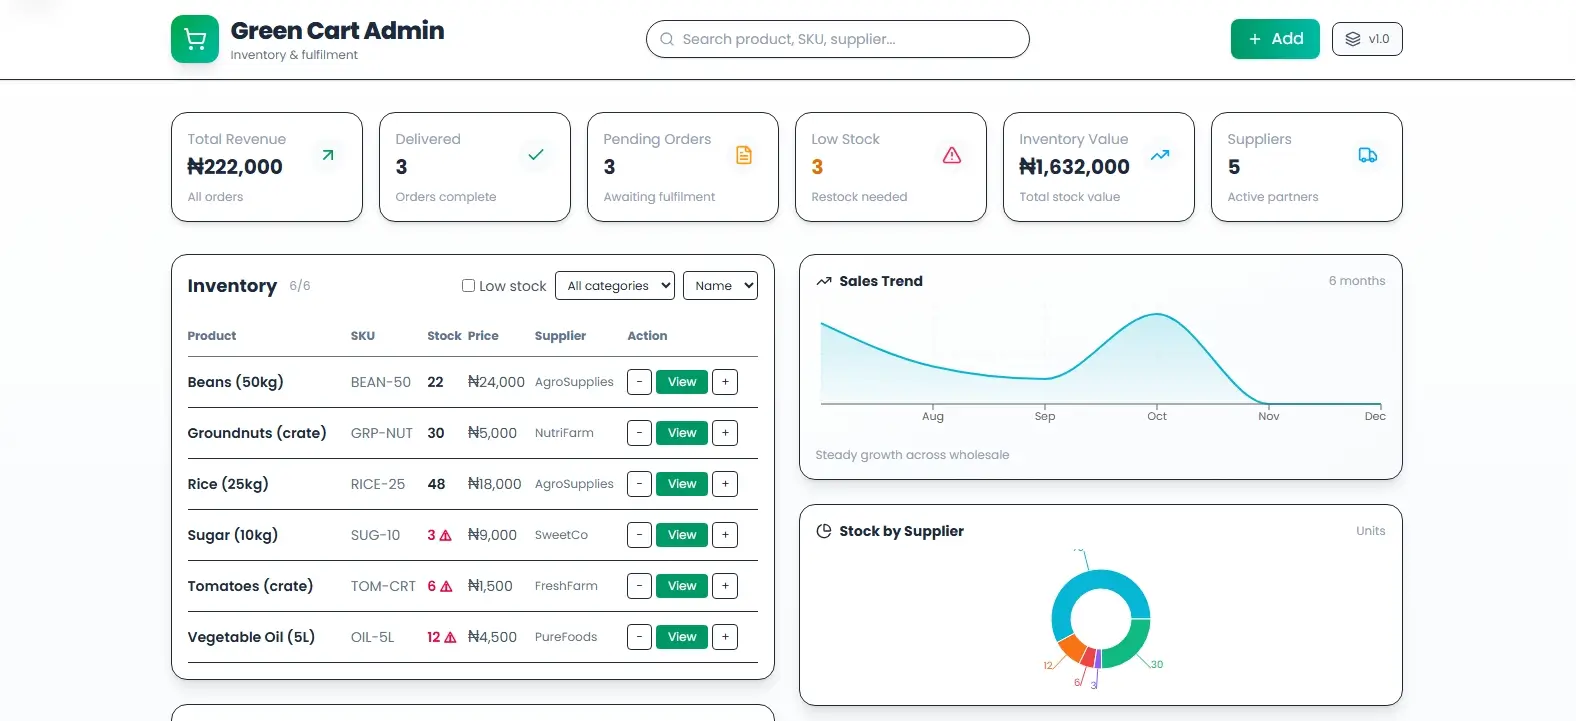The height and width of the screenshot is (721, 1576).
Task: Click the Pending Orders document icon
Action: point(744,155)
